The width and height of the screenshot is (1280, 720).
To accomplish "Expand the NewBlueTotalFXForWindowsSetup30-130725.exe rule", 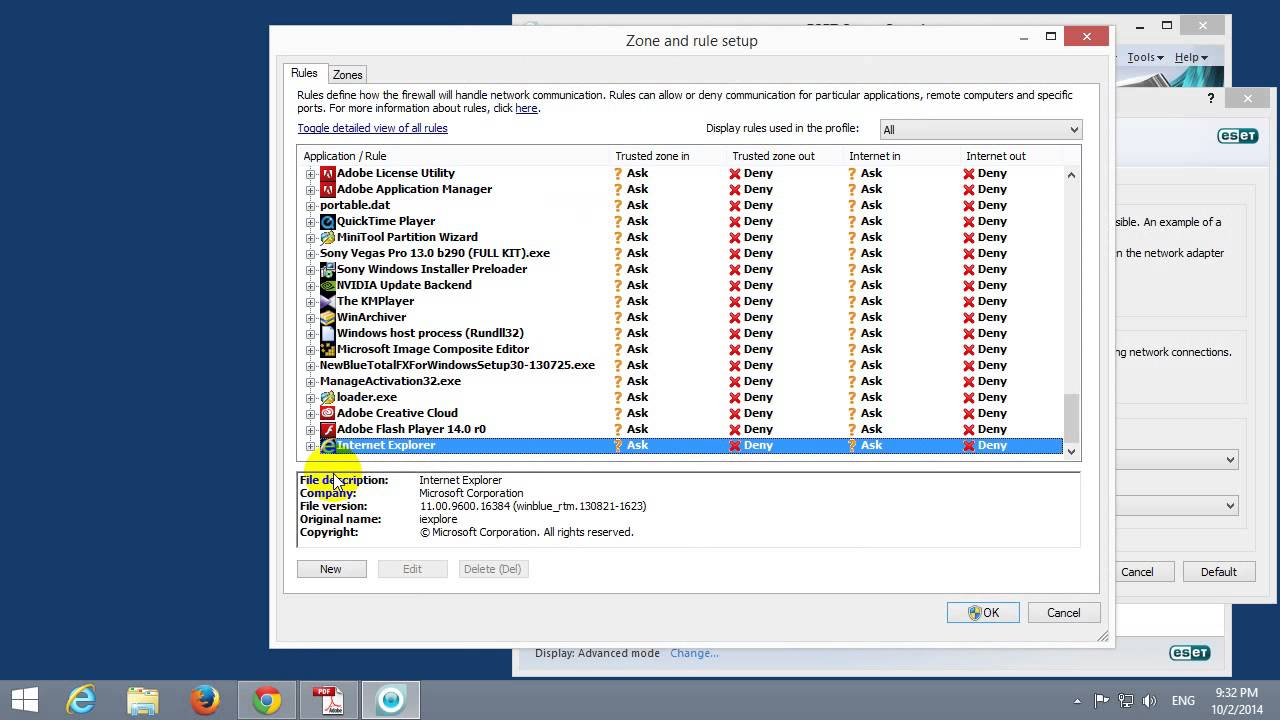I will click(311, 366).
